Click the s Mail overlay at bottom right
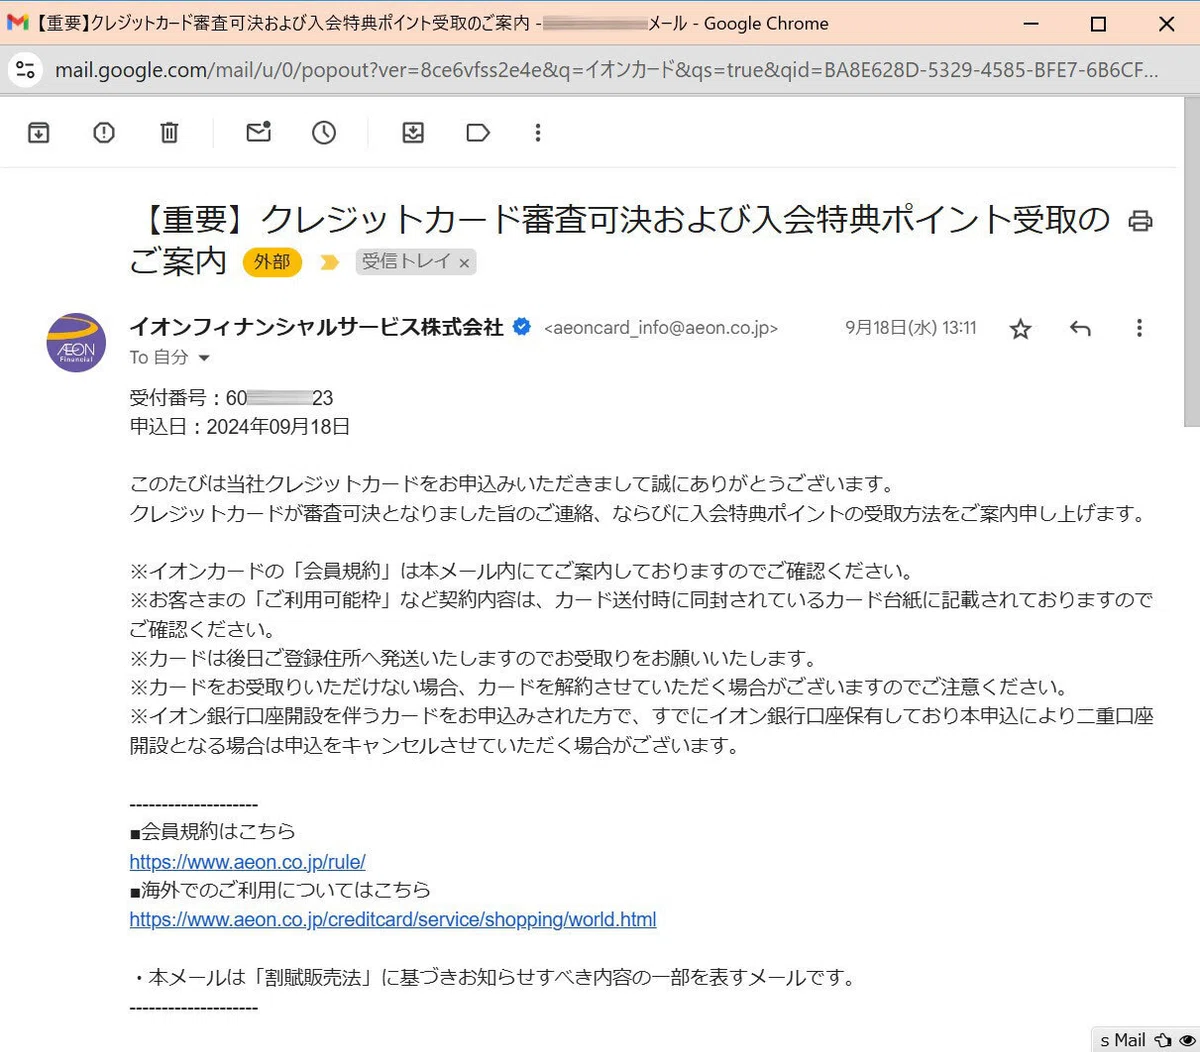 [x=1123, y=1040]
